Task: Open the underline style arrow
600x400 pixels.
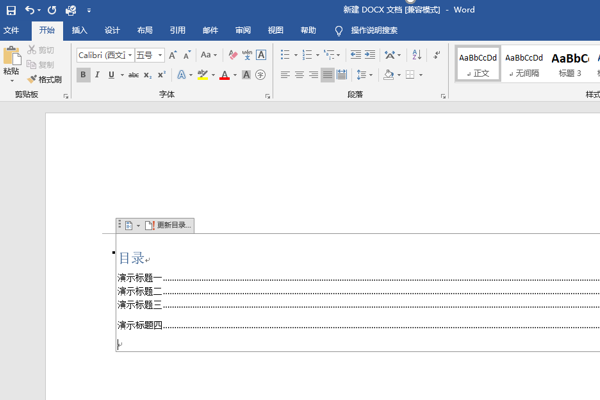Action: (x=122, y=75)
